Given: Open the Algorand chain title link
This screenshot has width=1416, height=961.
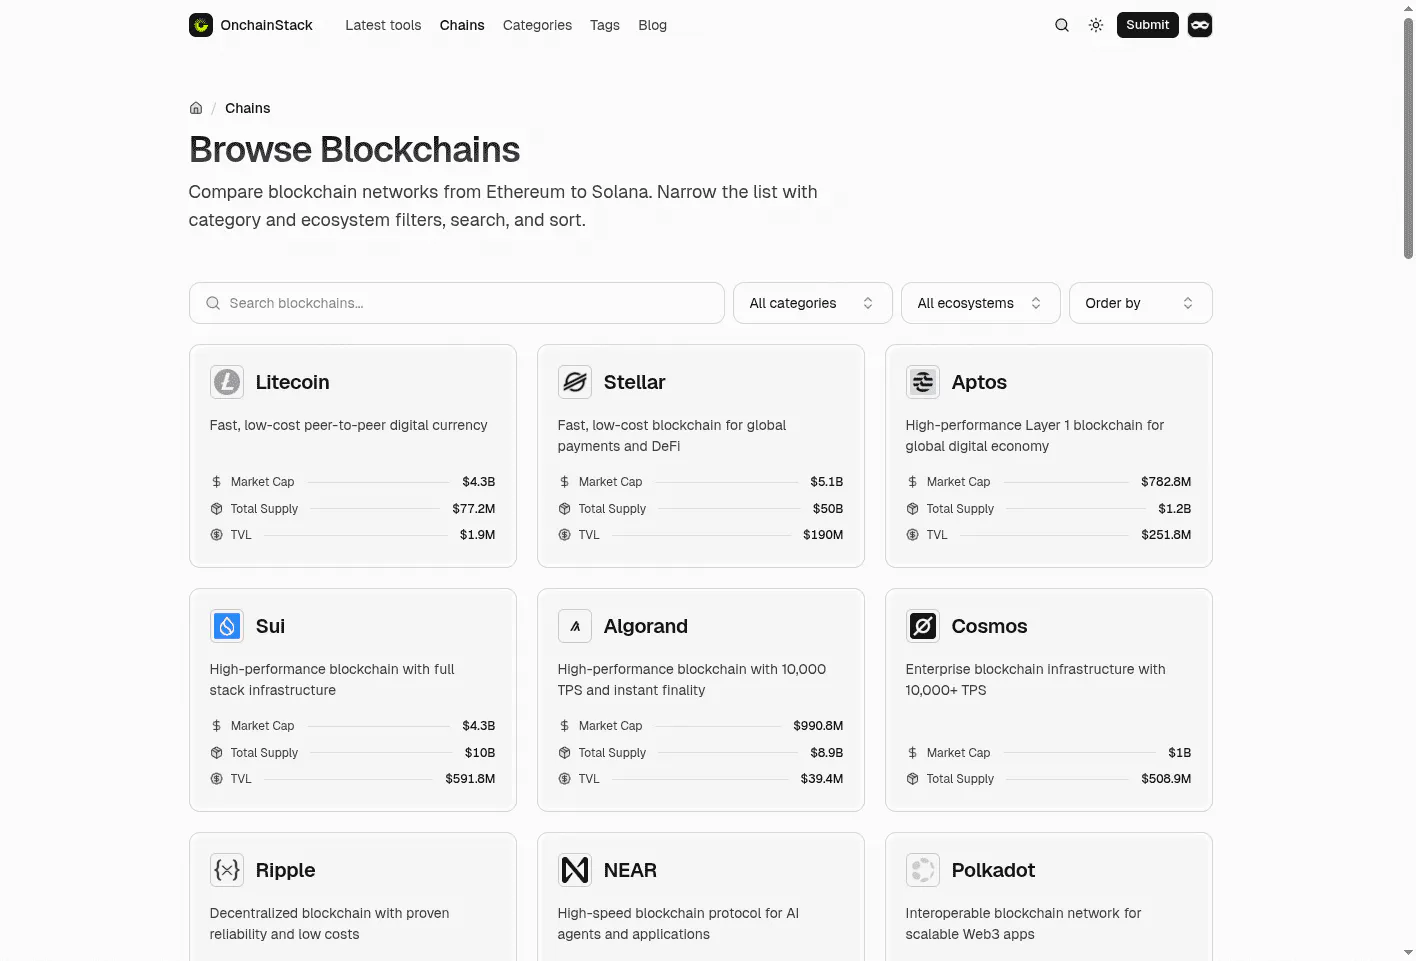Looking at the screenshot, I should (x=645, y=626).
